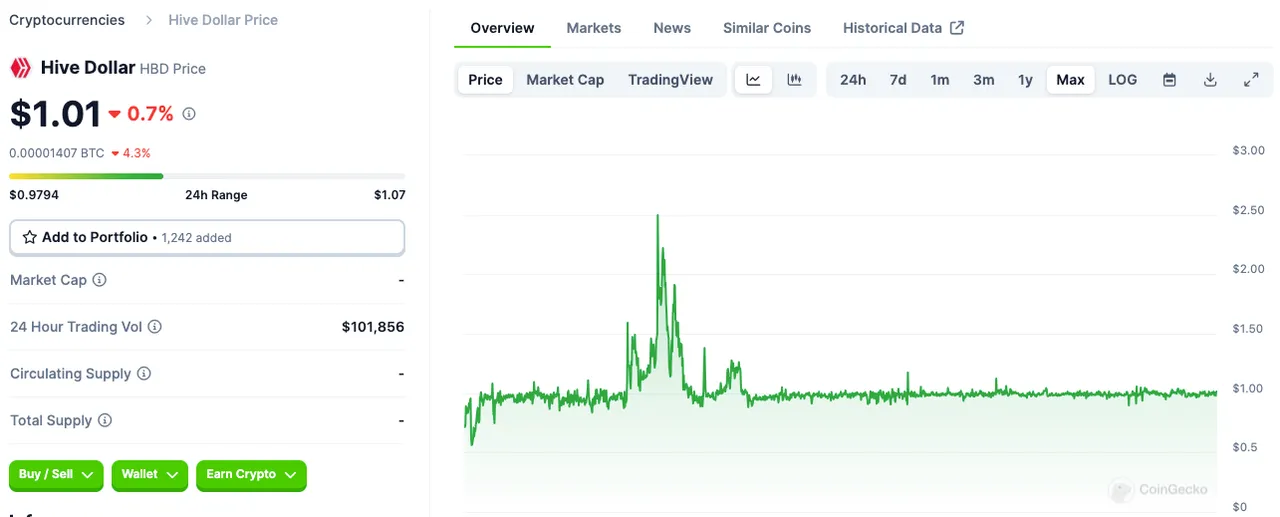The image size is (1280, 517).
Task: Expand the Buy / Sell dropdown
Action: click(x=56, y=475)
